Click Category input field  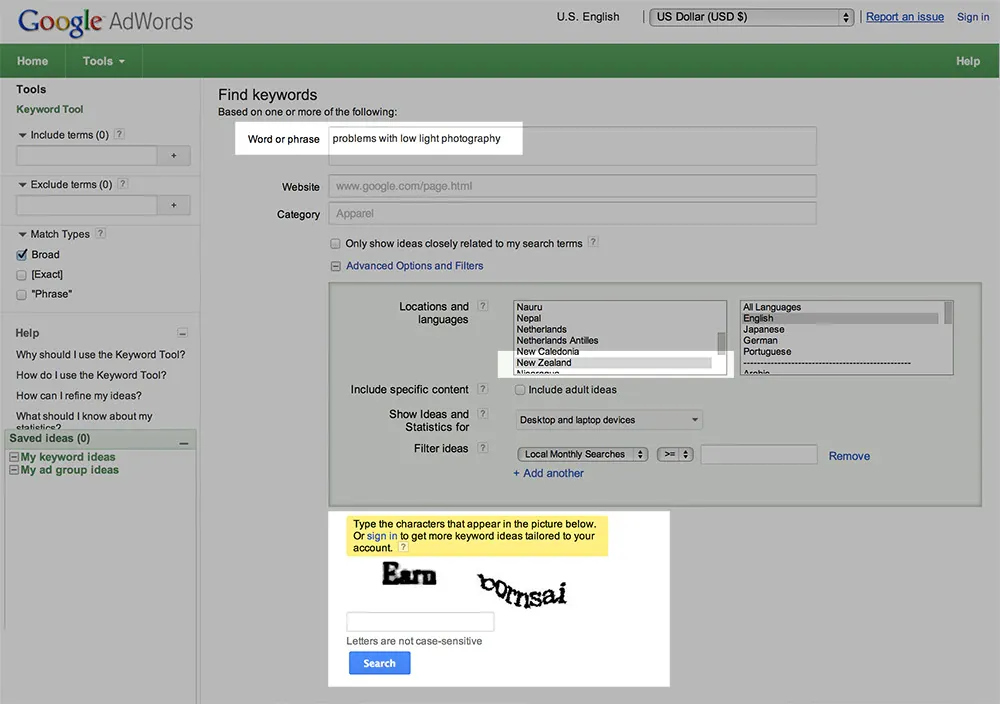[x=572, y=214]
